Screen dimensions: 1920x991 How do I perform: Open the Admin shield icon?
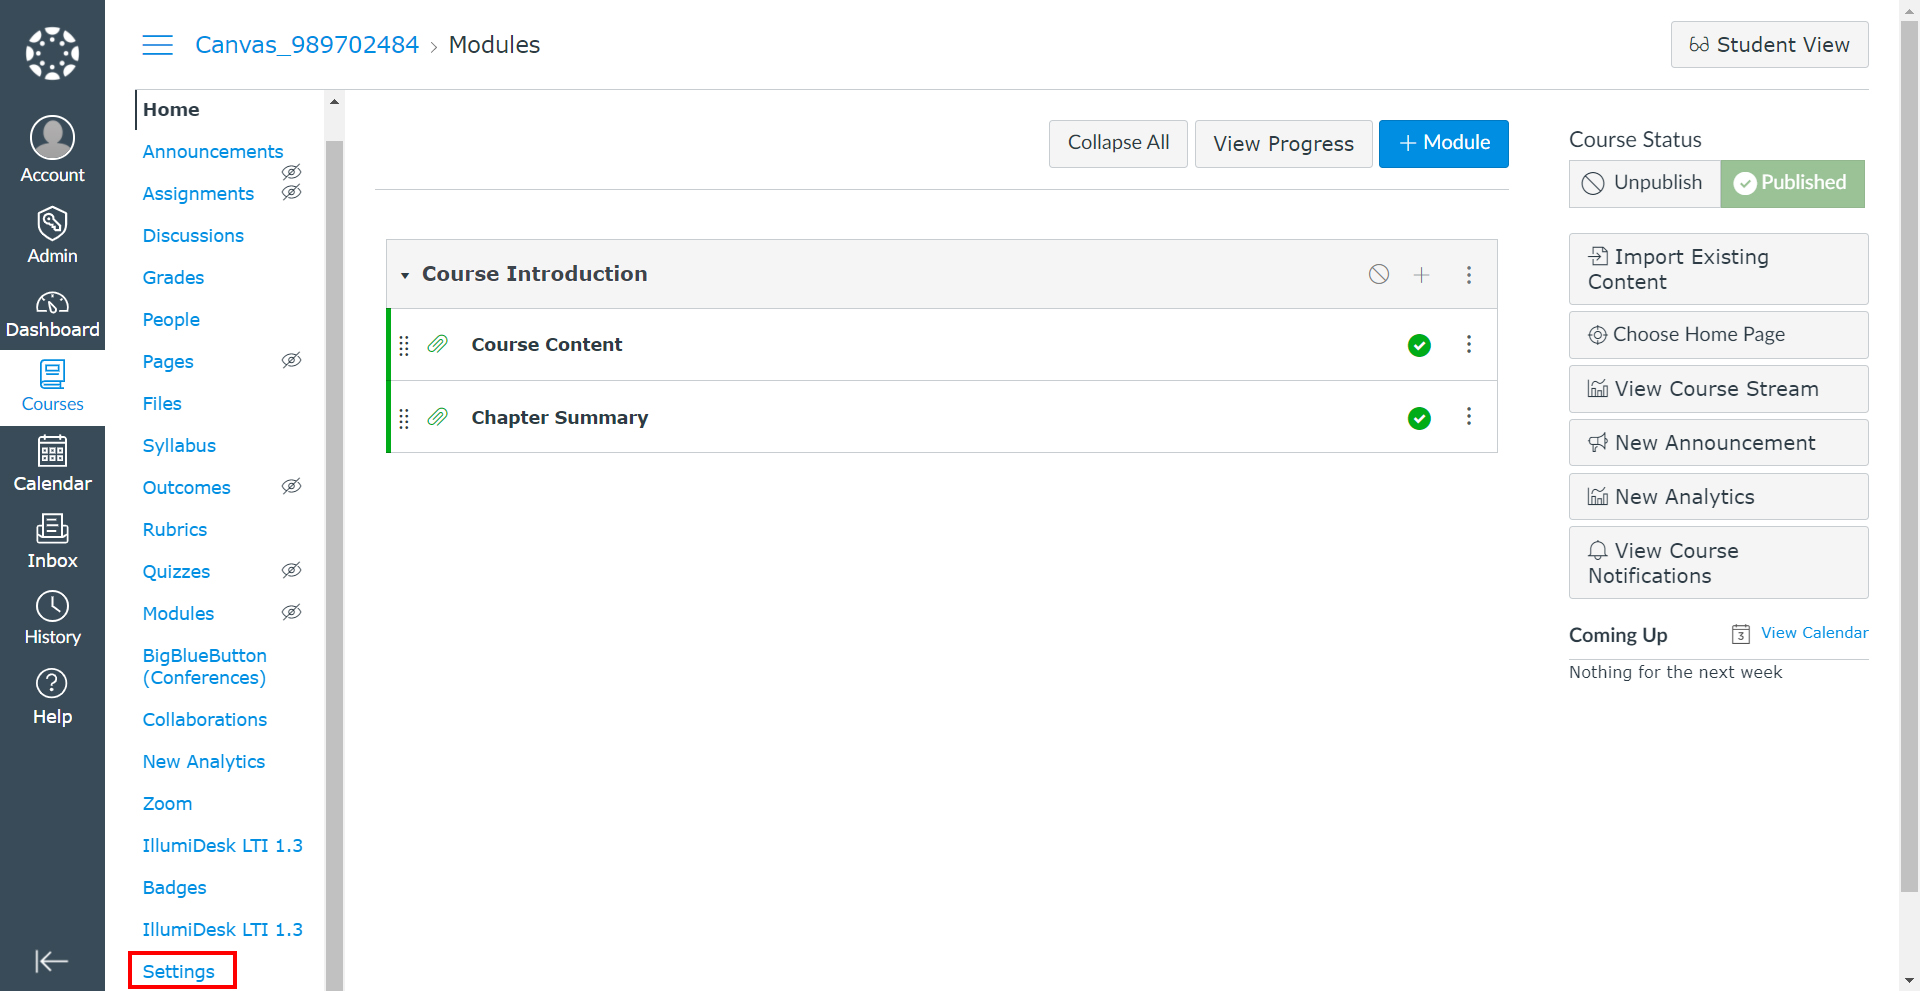click(52, 223)
